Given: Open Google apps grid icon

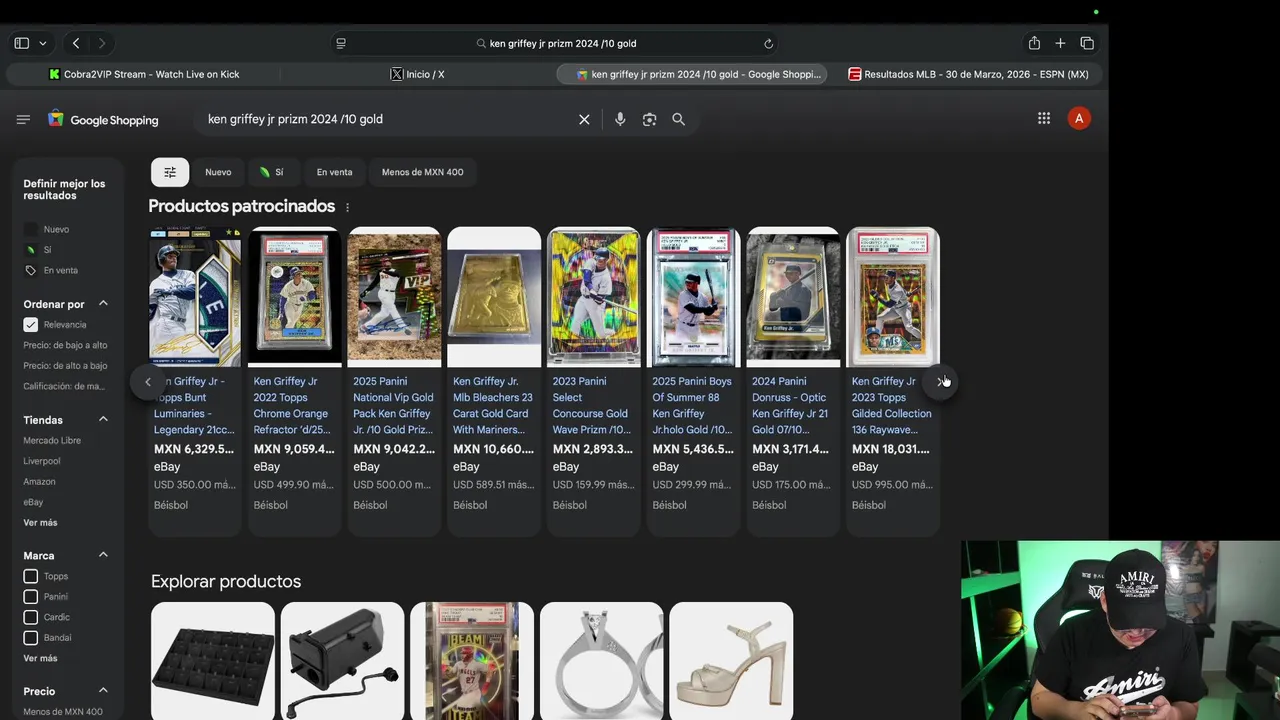Looking at the screenshot, I should coord(1044,118).
